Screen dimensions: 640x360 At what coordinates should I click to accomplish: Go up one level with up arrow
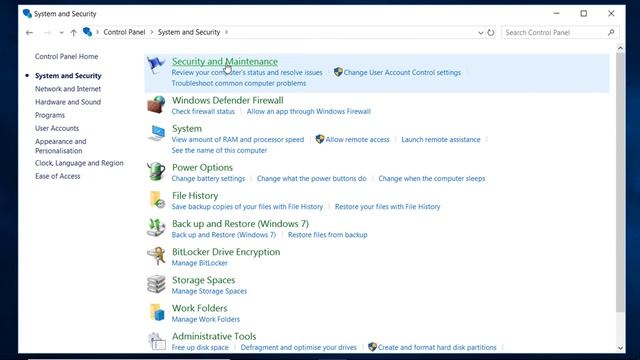73,33
